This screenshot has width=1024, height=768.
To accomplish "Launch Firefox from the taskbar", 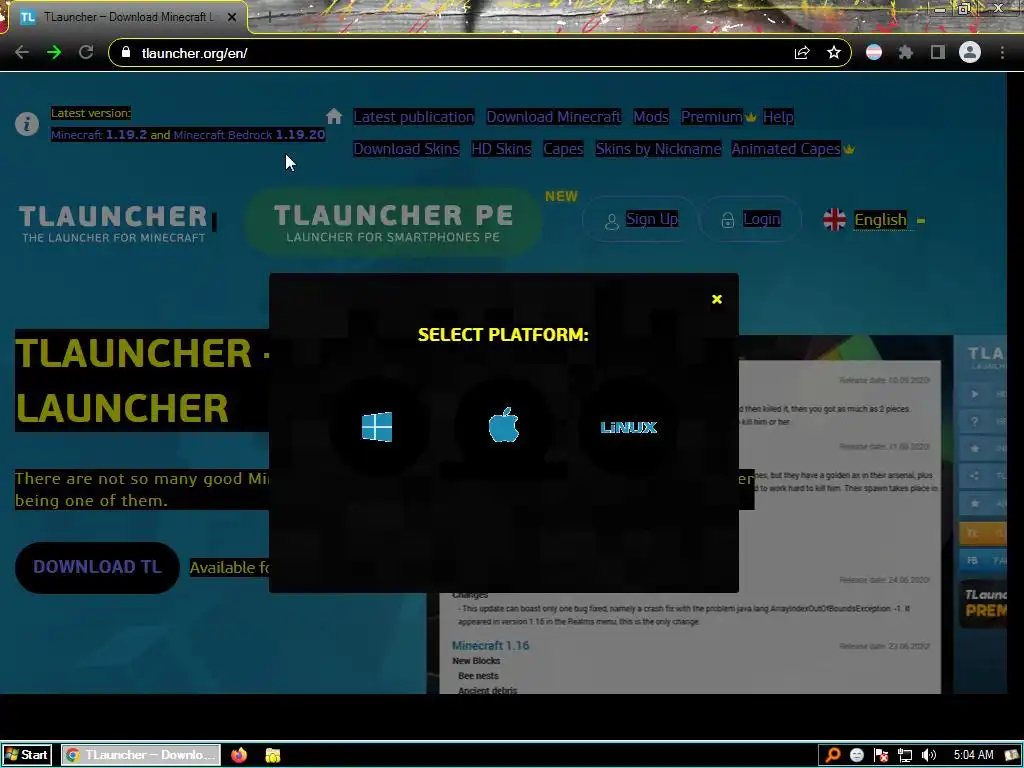I will pyautogui.click(x=239, y=755).
